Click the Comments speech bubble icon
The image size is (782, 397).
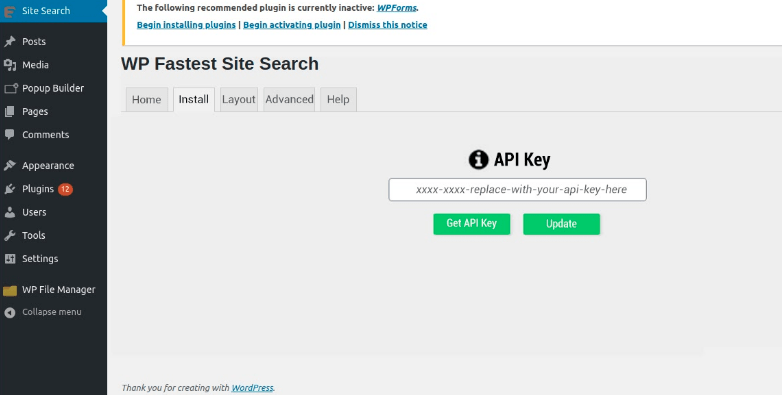(9, 135)
